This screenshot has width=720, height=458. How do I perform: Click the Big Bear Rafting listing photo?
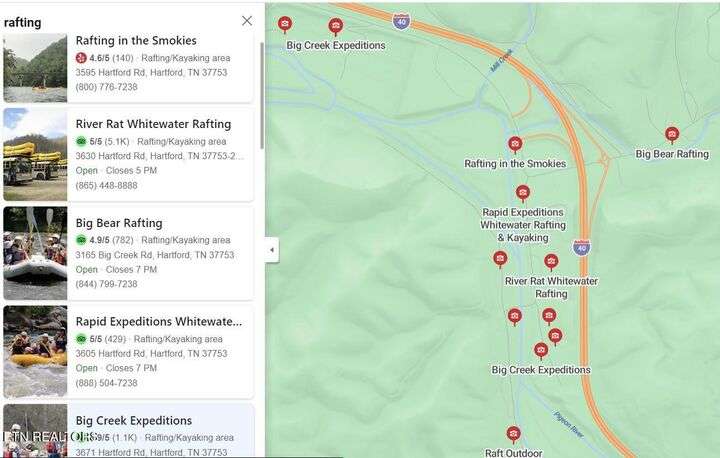coord(35,253)
